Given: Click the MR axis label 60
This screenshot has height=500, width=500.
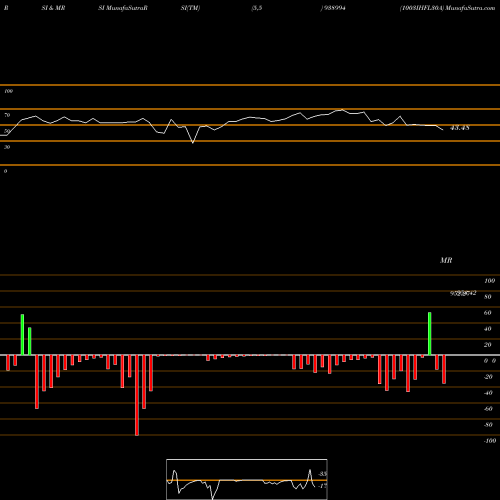Looking at the screenshot, I should (x=488, y=313).
